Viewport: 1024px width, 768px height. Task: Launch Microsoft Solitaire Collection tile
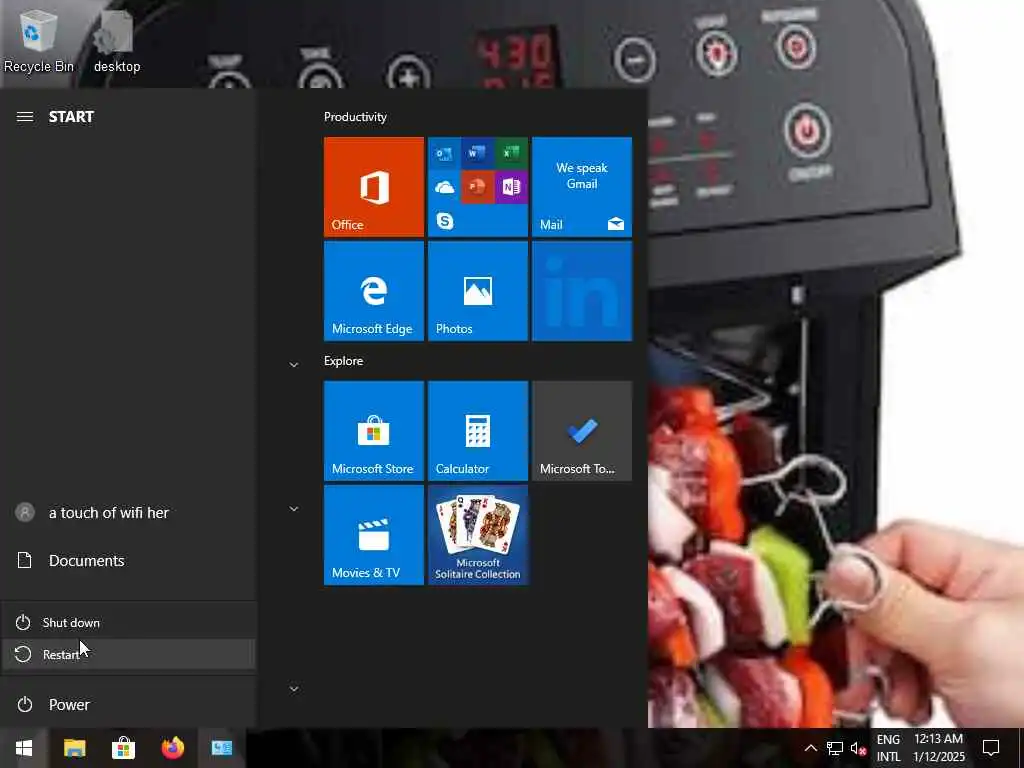pyautogui.click(x=478, y=535)
